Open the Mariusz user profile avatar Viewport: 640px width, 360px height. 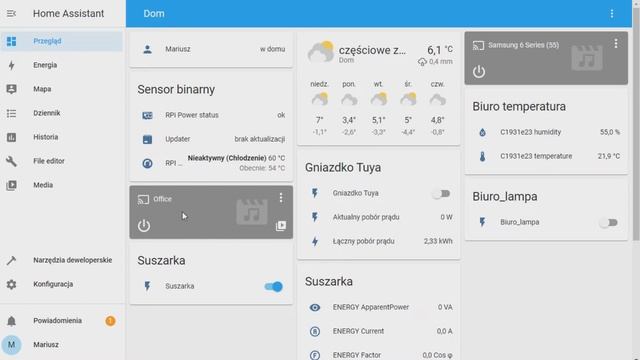tap(11, 345)
